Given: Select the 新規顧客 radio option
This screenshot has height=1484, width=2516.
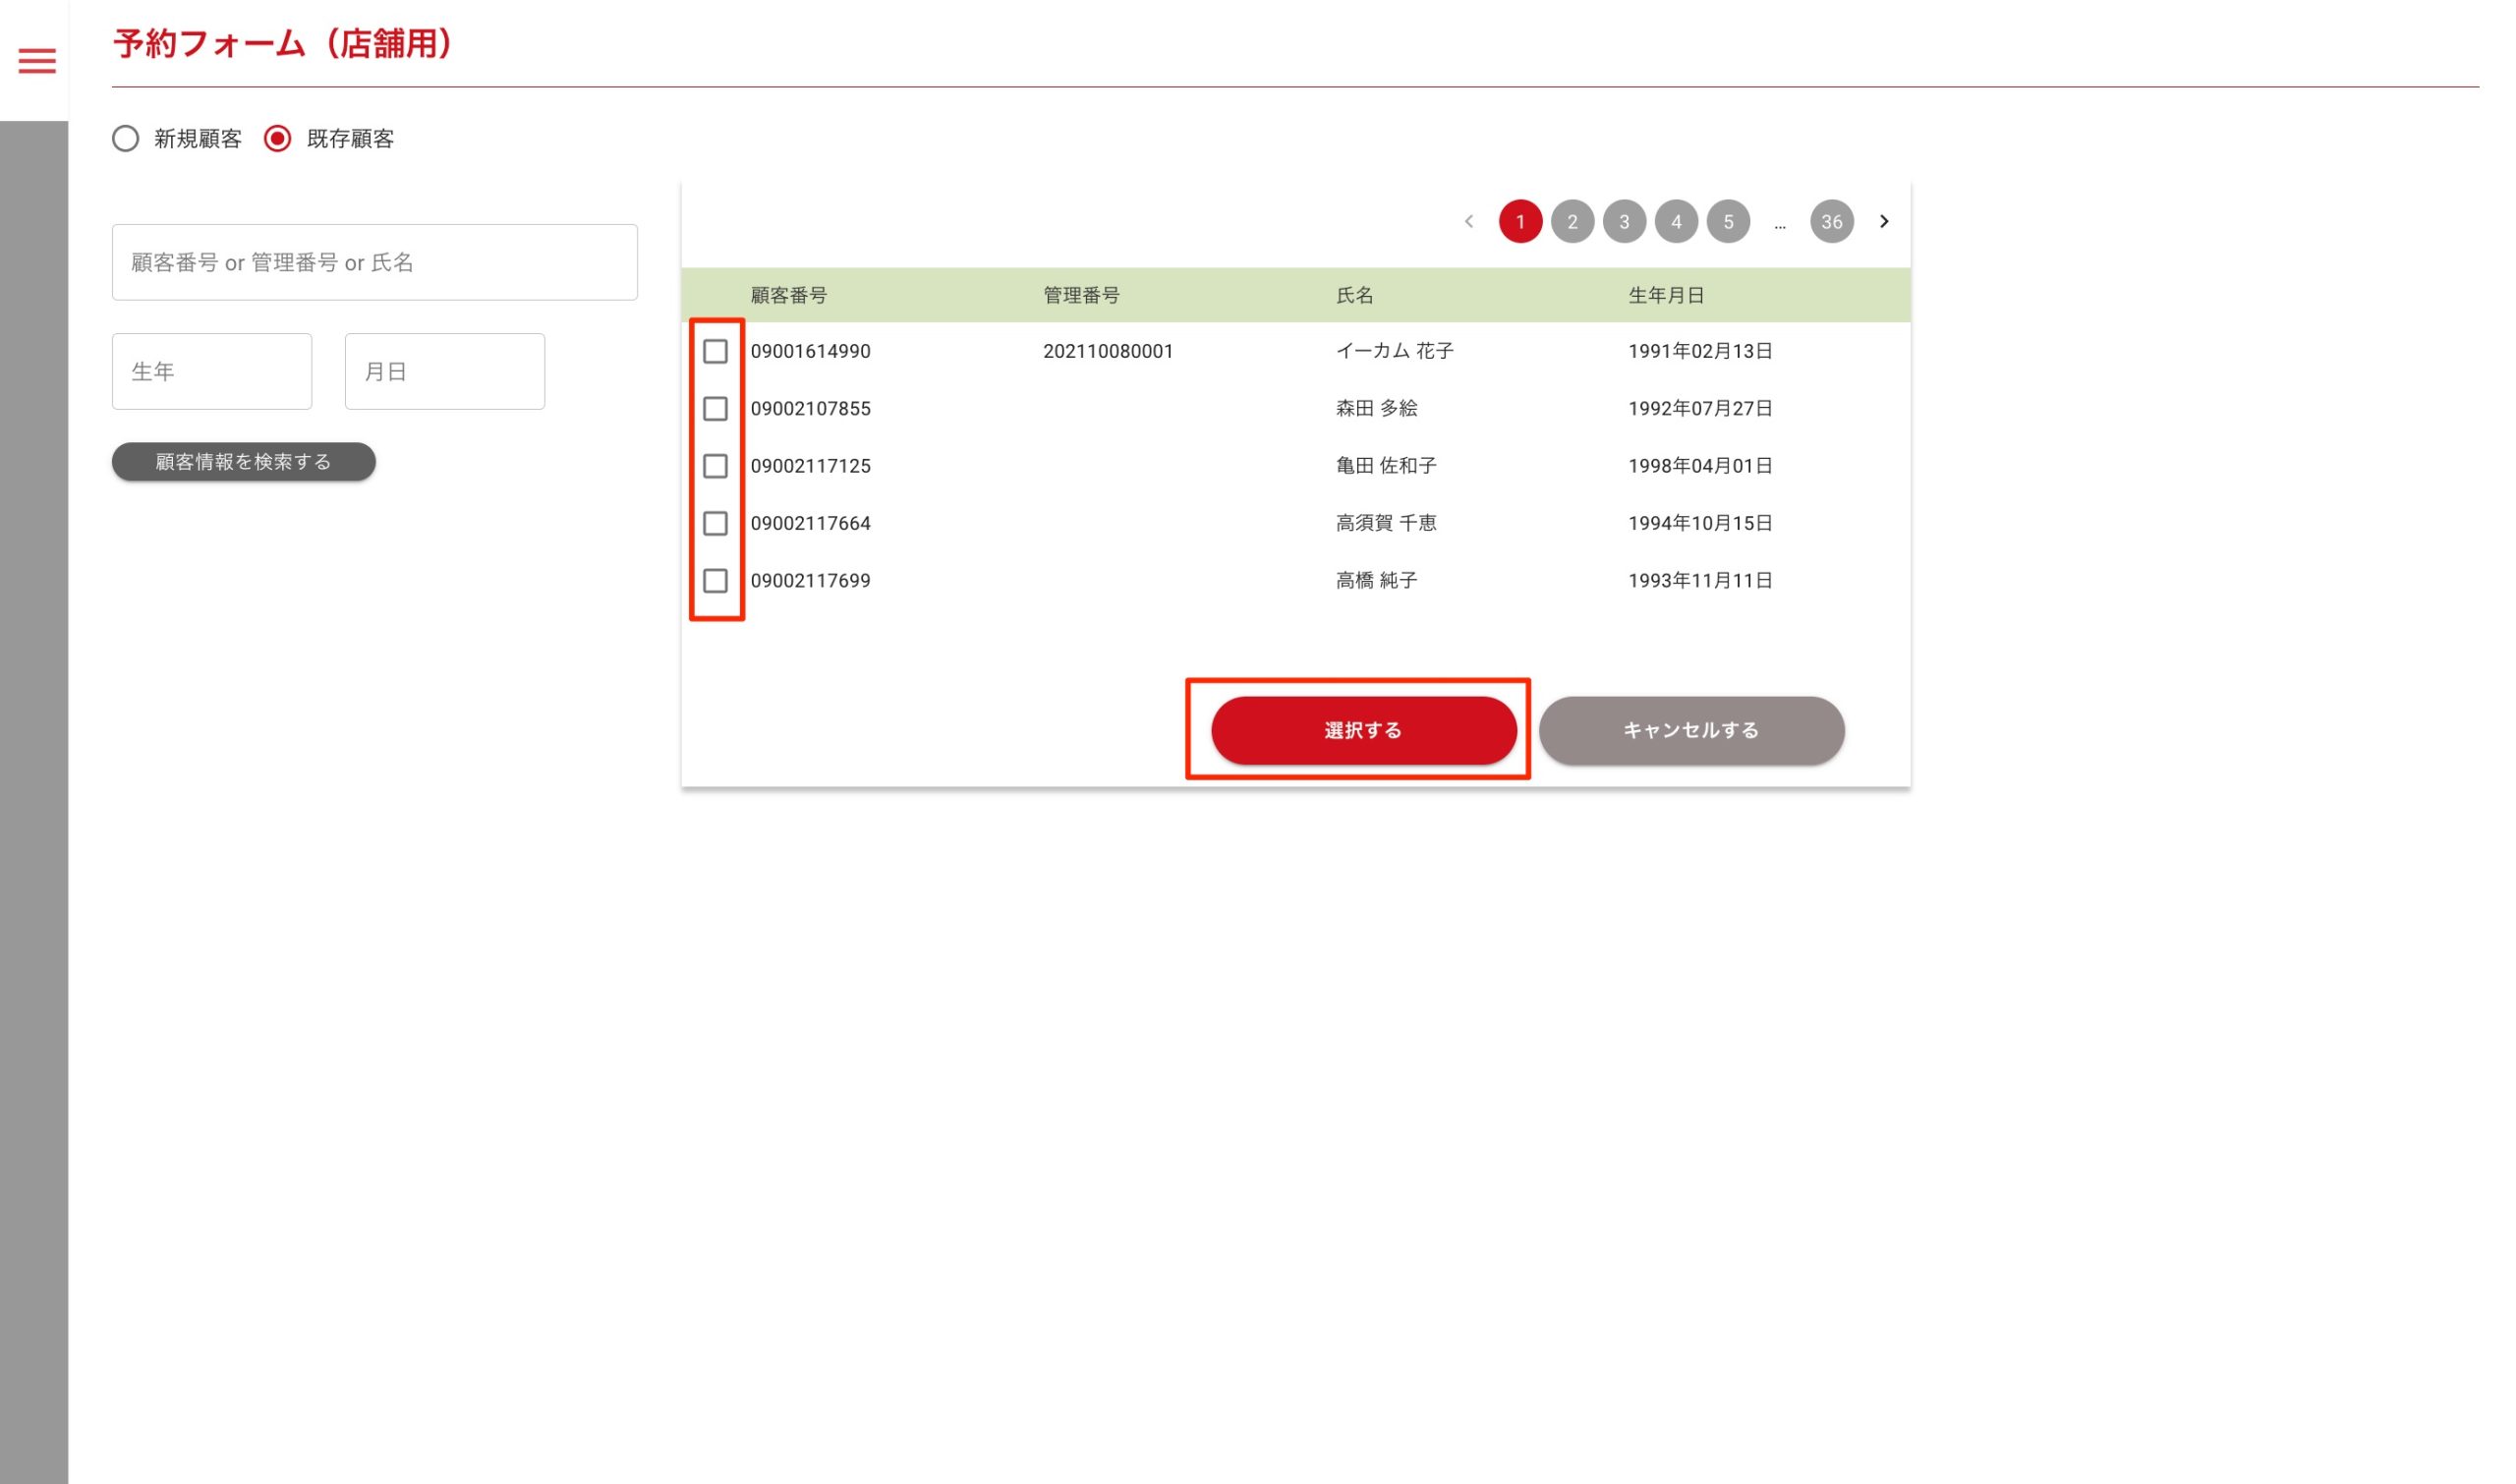Looking at the screenshot, I should click(x=126, y=138).
